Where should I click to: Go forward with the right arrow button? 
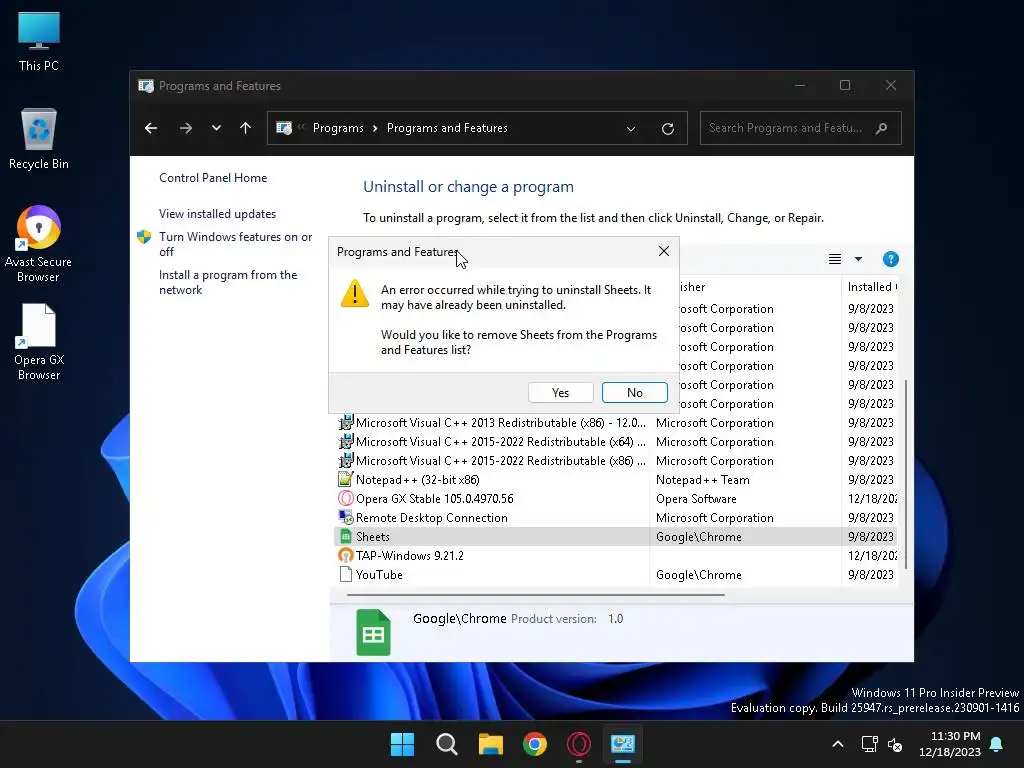[x=185, y=128]
